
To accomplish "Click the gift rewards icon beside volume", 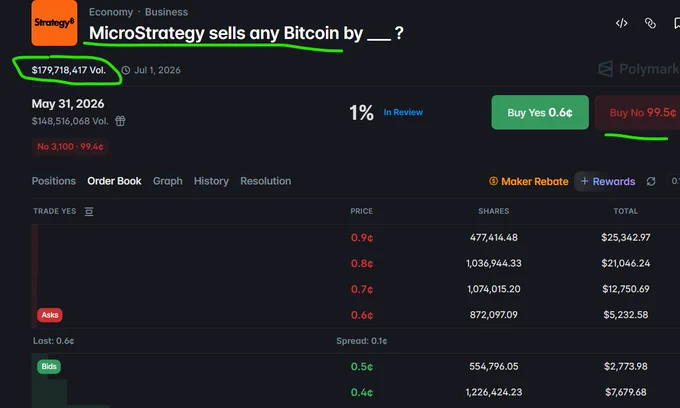I will tap(120, 121).
